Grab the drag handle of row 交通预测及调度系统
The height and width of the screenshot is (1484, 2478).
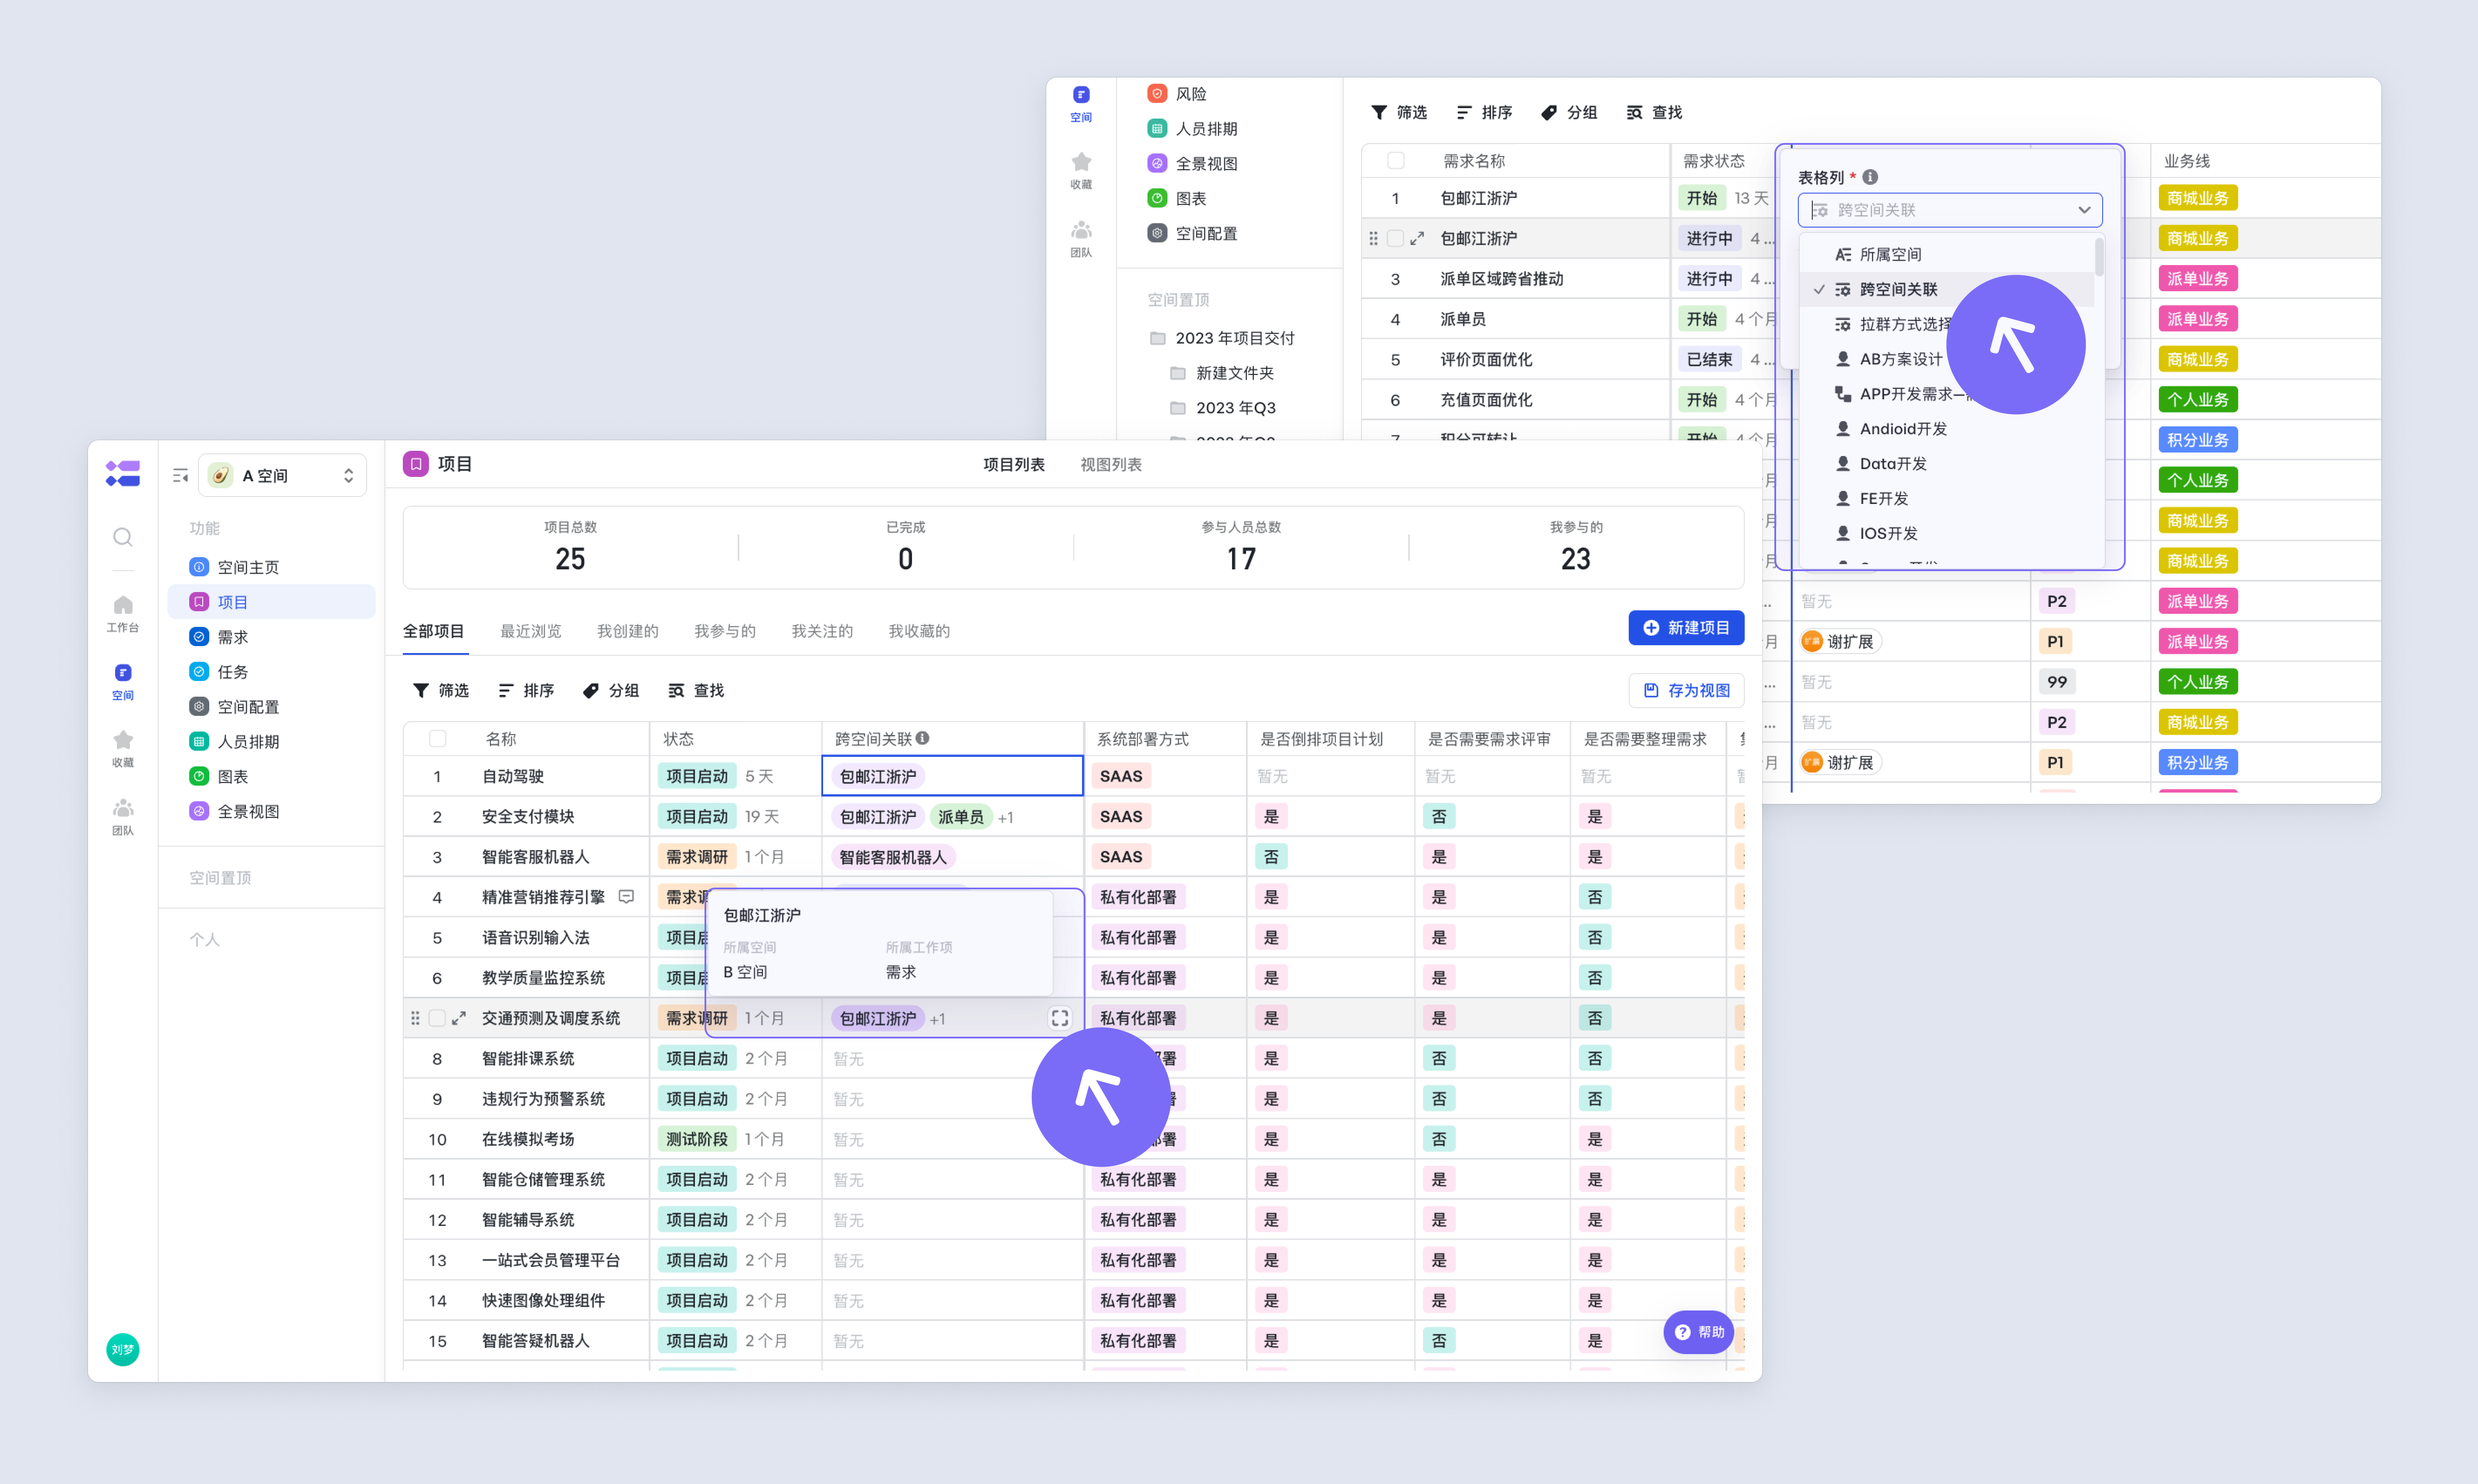(x=415, y=1018)
